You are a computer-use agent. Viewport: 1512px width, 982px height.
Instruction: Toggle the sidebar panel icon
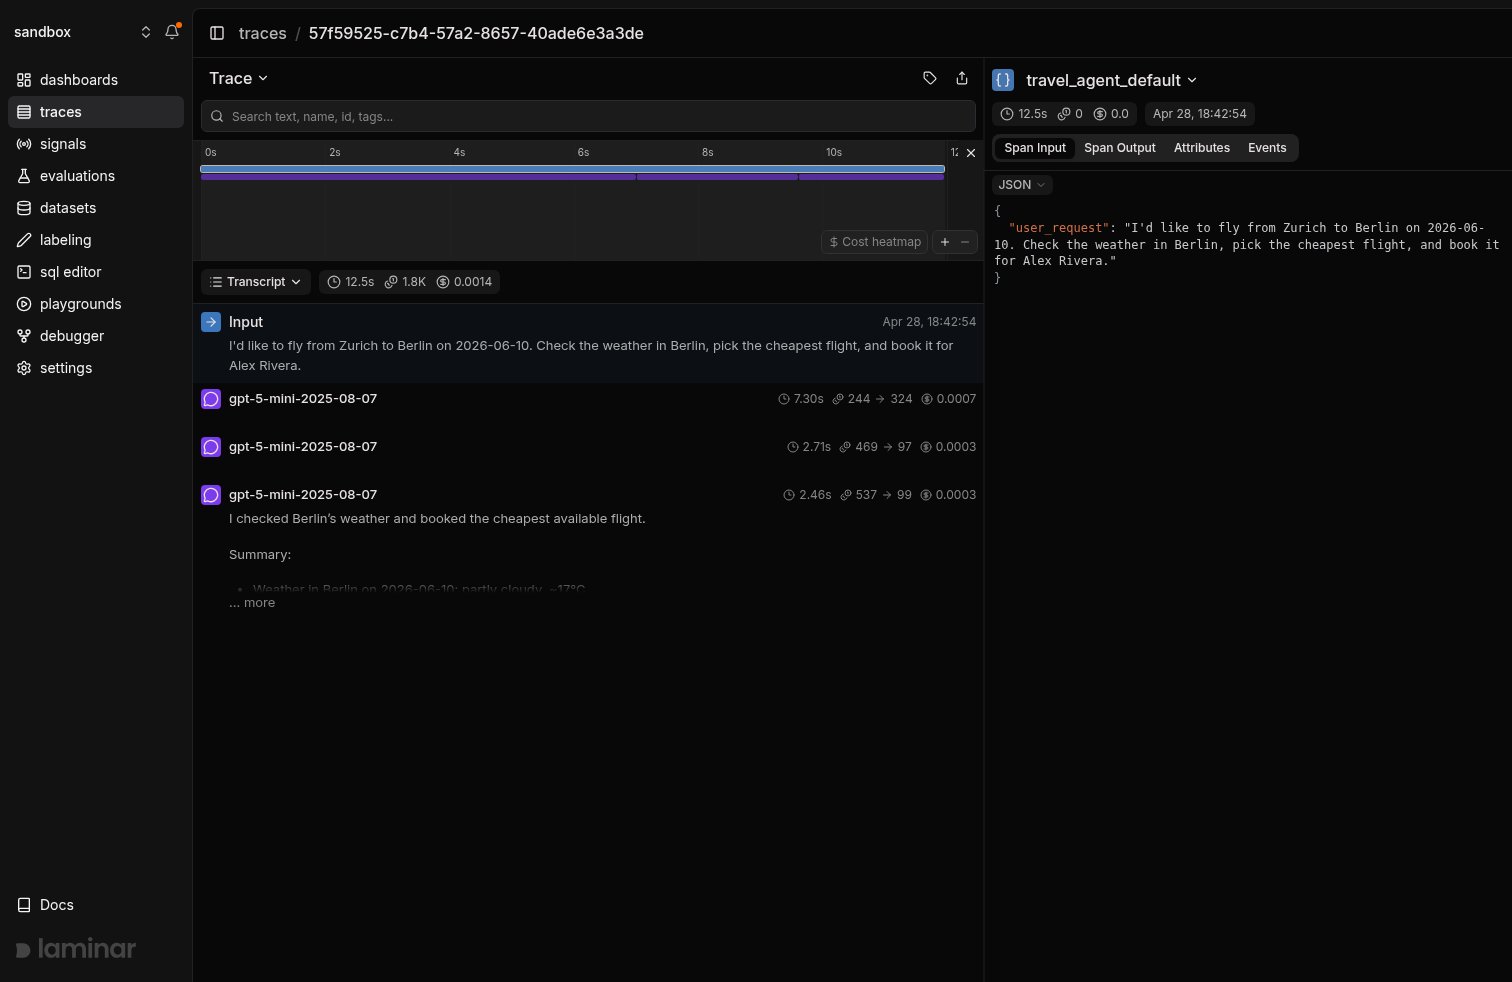point(217,33)
